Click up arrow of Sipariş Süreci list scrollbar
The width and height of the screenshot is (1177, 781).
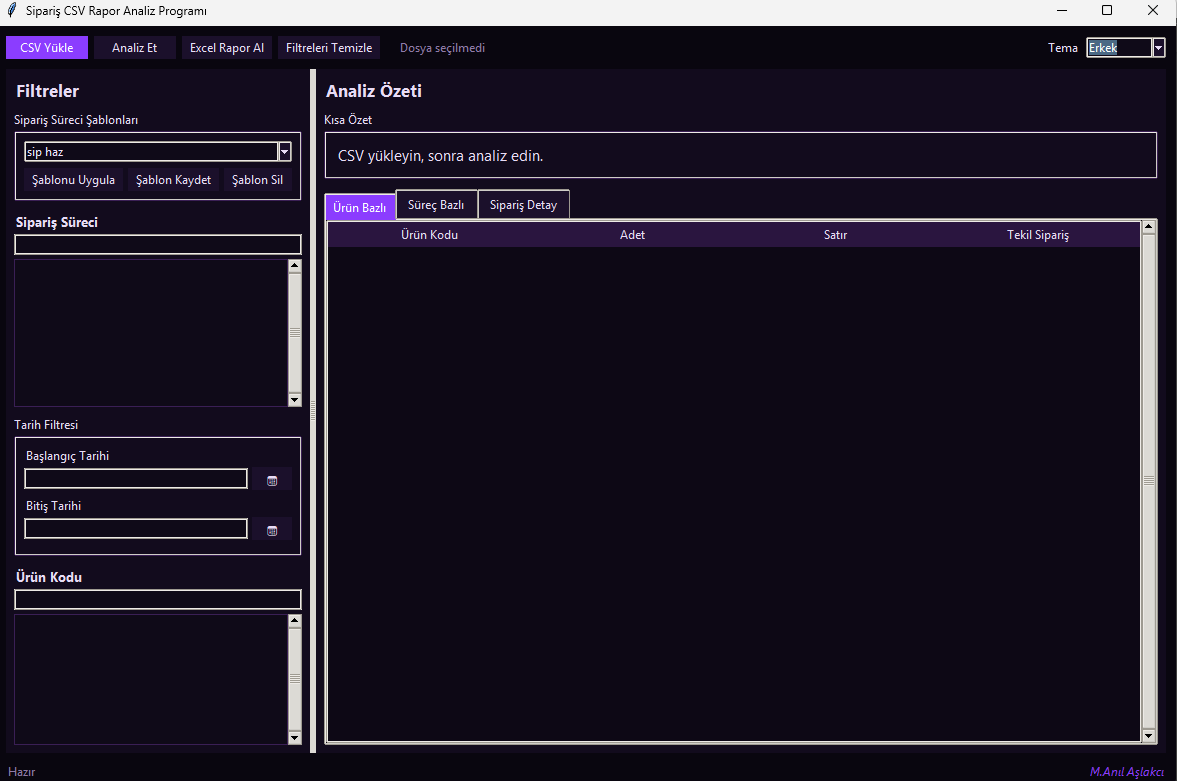[x=295, y=265]
